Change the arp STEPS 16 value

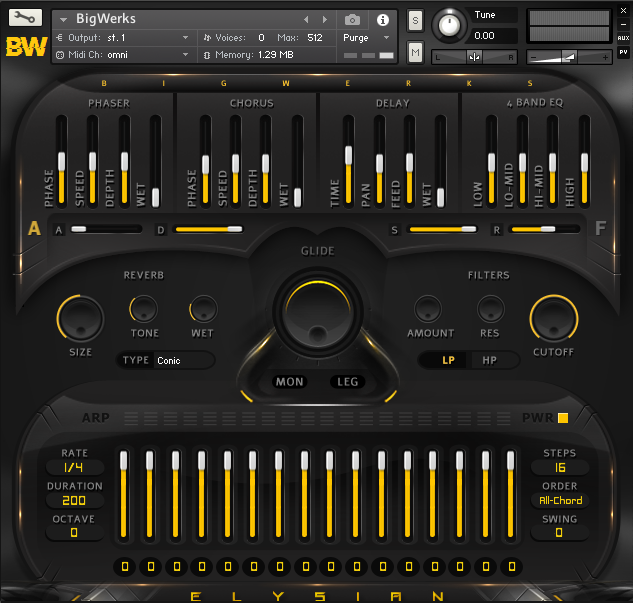coord(560,467)
